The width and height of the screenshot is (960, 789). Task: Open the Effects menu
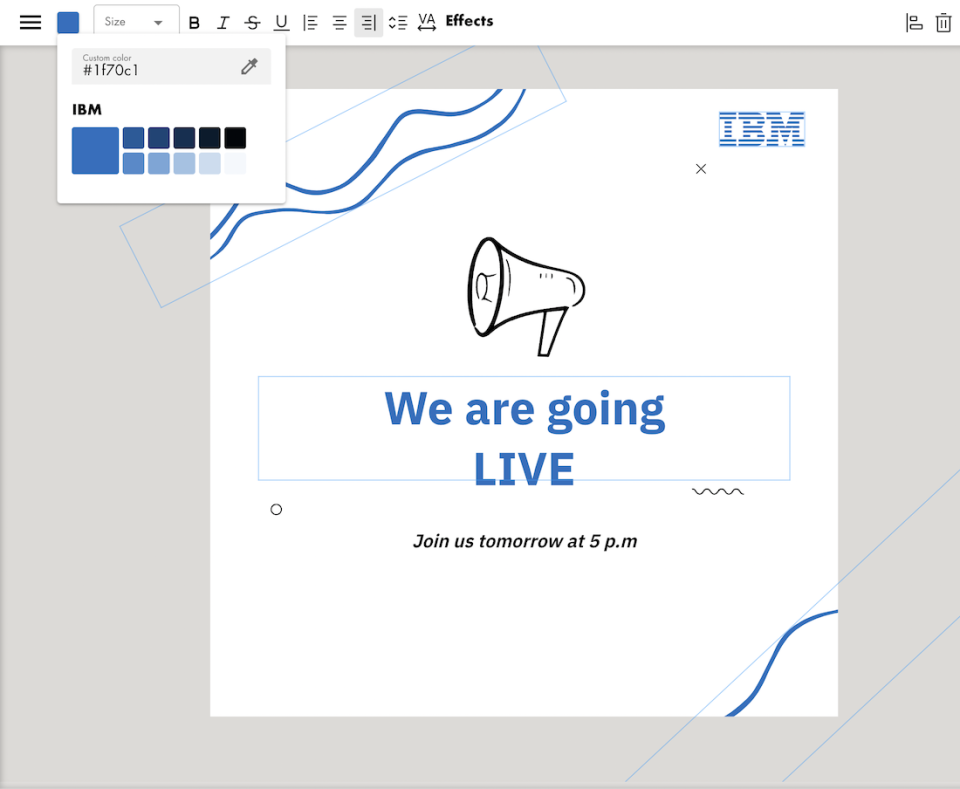pos(469,21)
